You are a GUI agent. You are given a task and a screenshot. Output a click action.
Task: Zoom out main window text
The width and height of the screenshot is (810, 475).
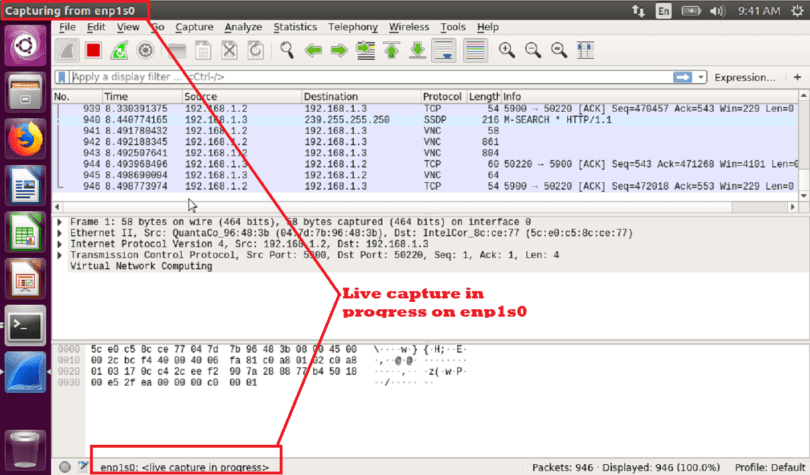pyautogui.click(x=533, y=50)
